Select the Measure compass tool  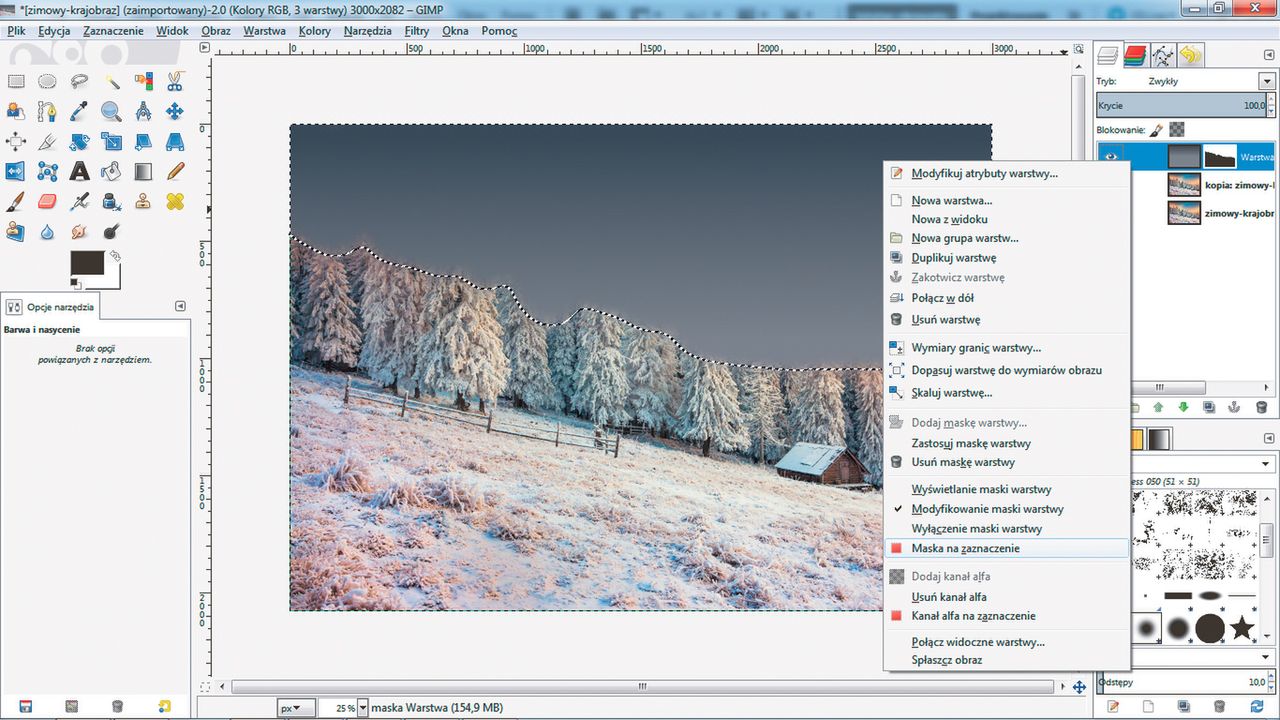click(x=144, y=112)
